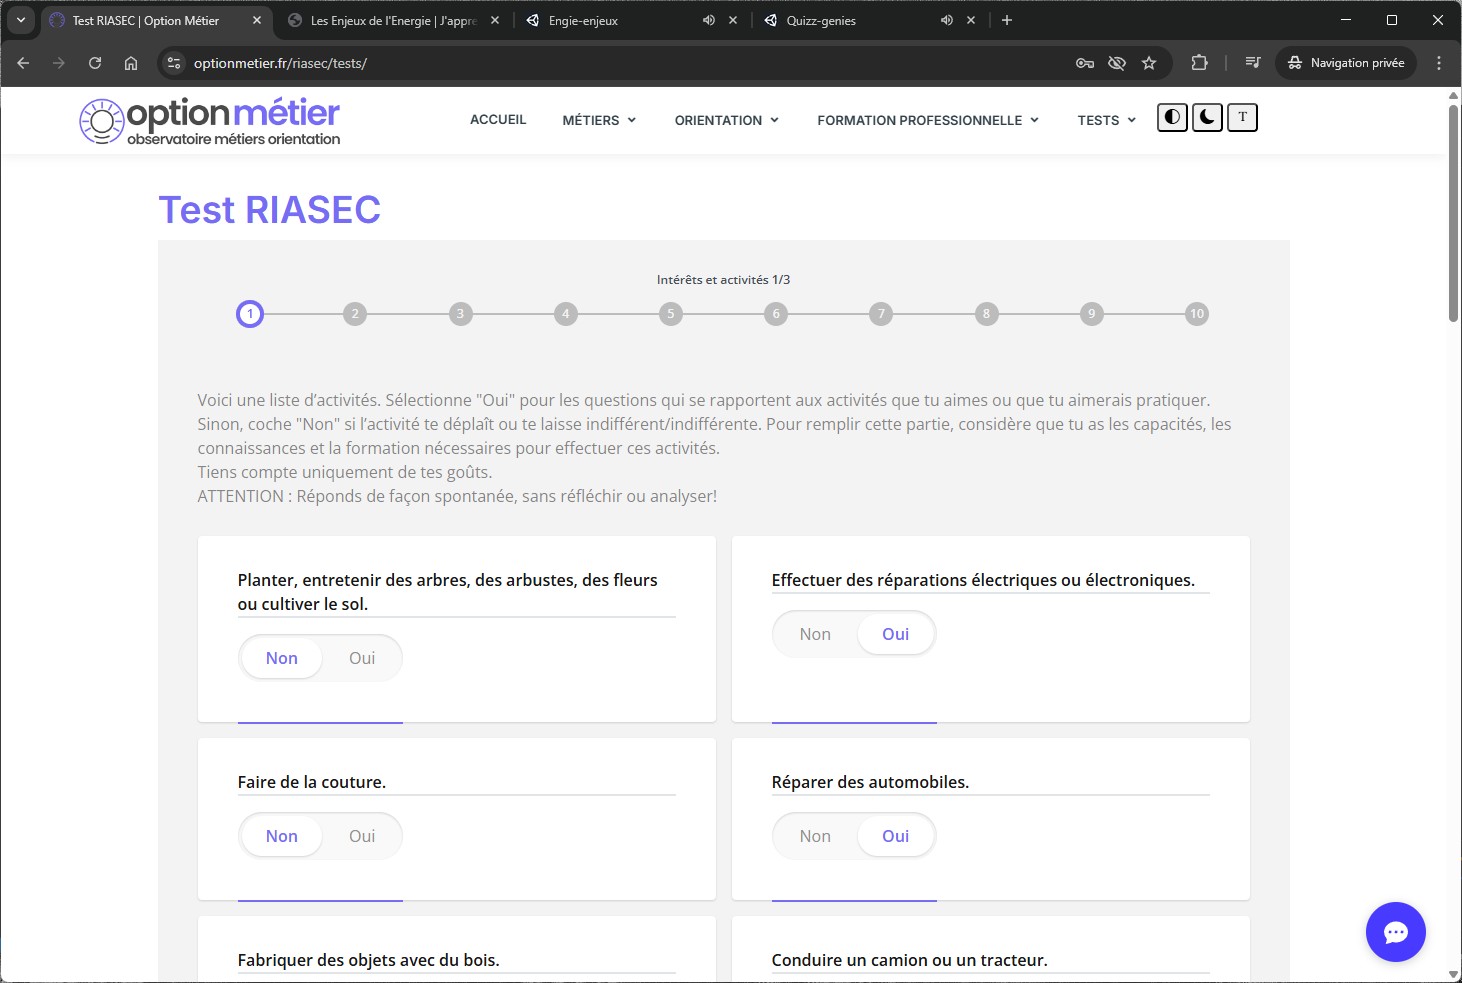Enable dark mode with the moon icon
This screenshot has width=1462, height=983.
coord(1207,118)
